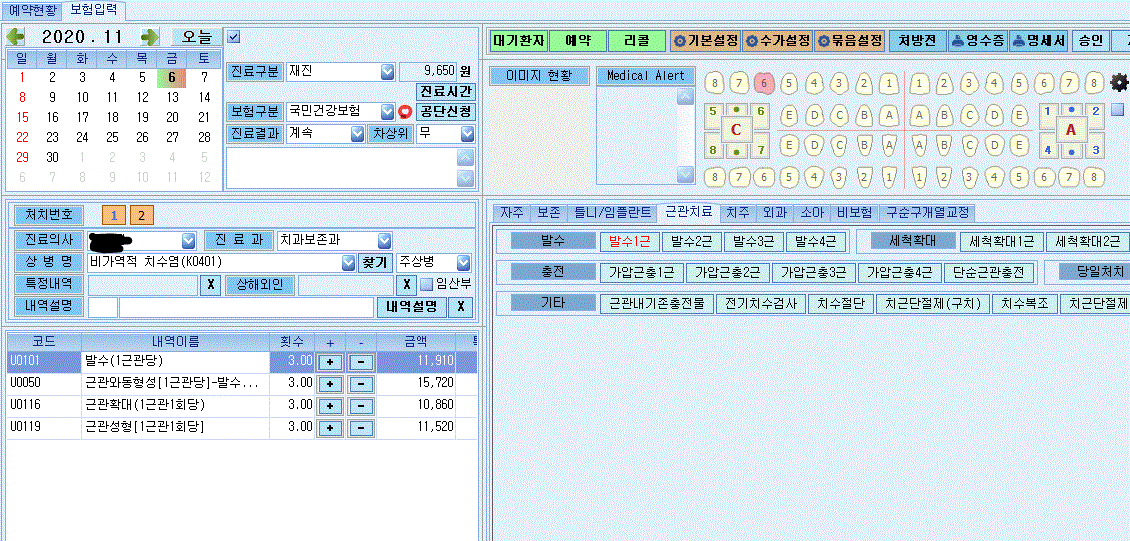
Task: Select upper tooth 5 beside pink tooth
Action: (789, 83)
